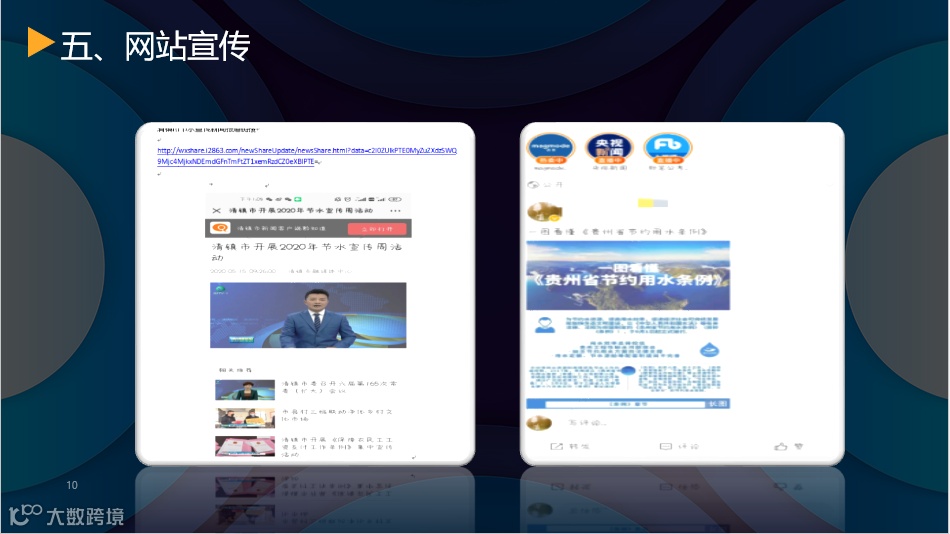
Task: Tap the thumbs-up like icon
Action: pyautogui.click(x=780, y=446)
